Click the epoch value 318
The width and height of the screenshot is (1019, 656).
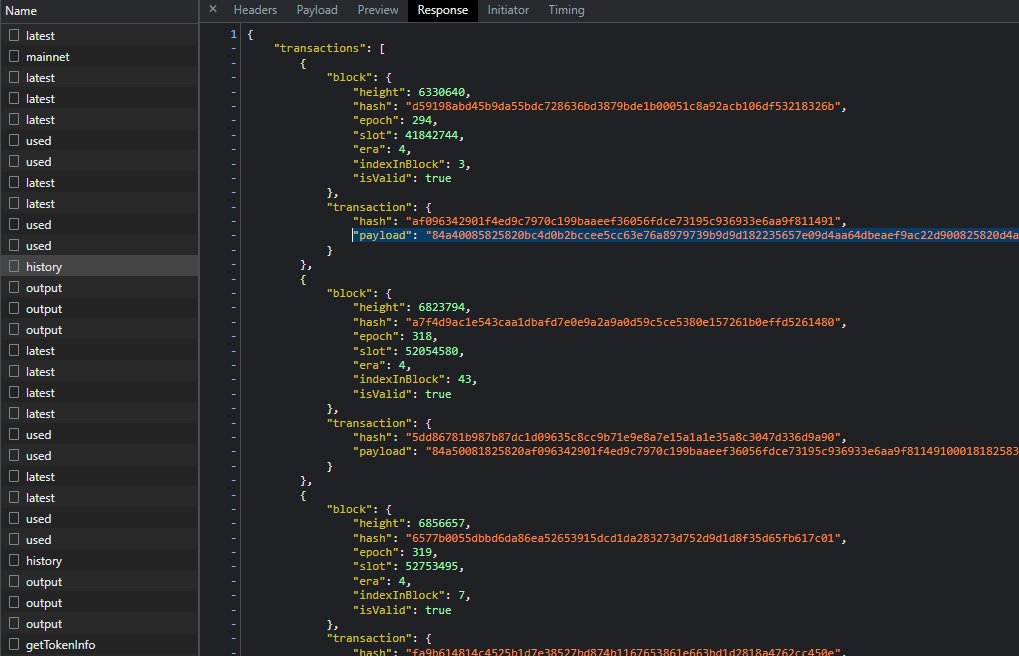(422, 336)
